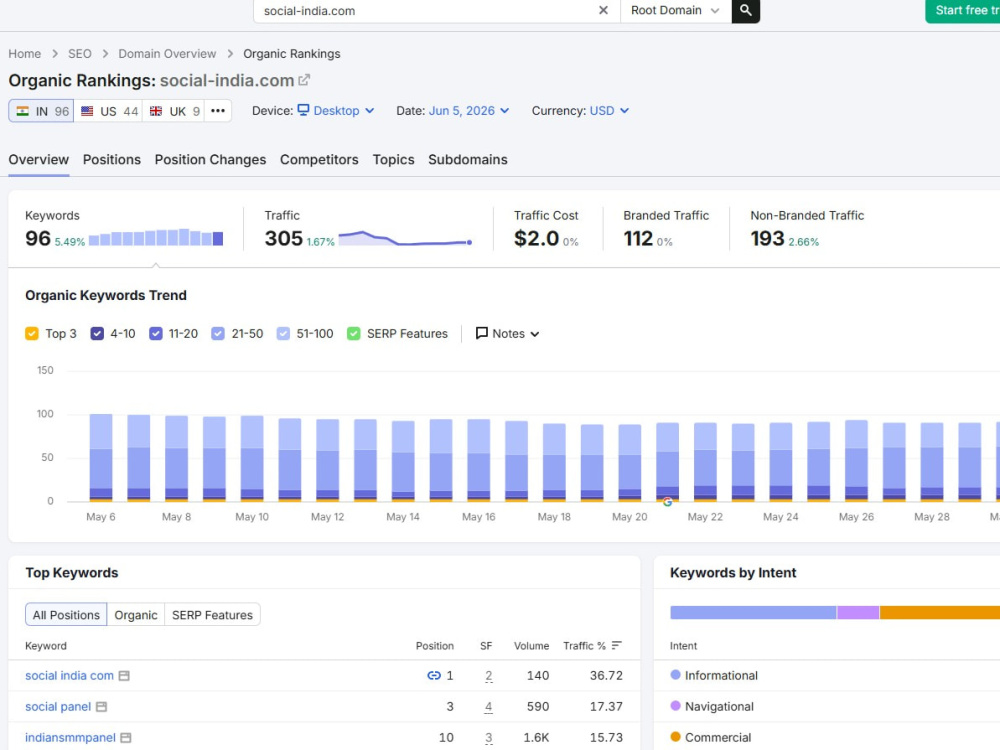Open keyword social panel
The width and height of the screenshot is (1000, 750).
[x=58, y=707]
